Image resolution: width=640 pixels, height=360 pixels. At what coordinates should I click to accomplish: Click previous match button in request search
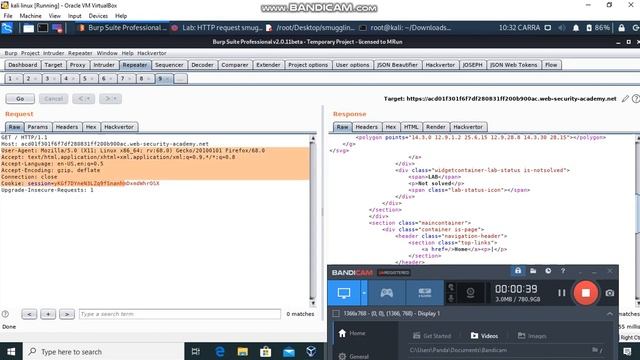click(x=29, y=314)
